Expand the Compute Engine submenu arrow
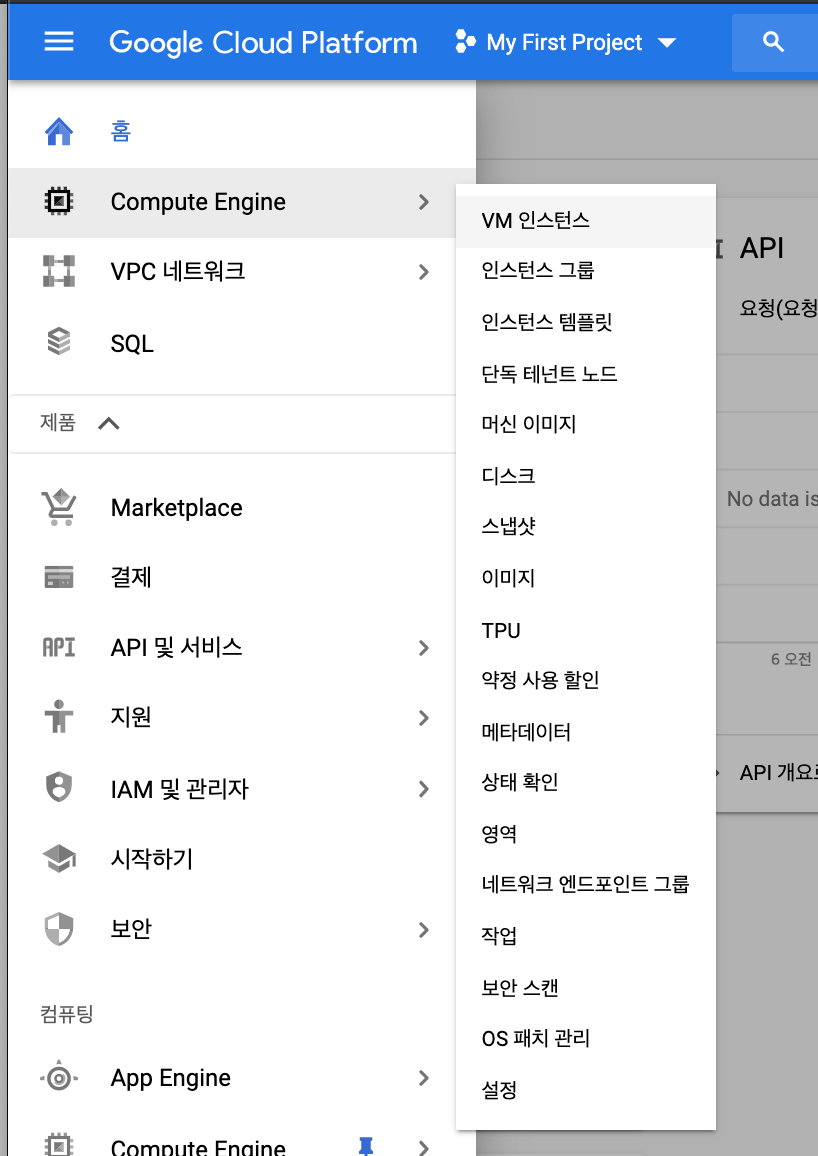This screenshot has width=818, height=1156. [424, 202]
